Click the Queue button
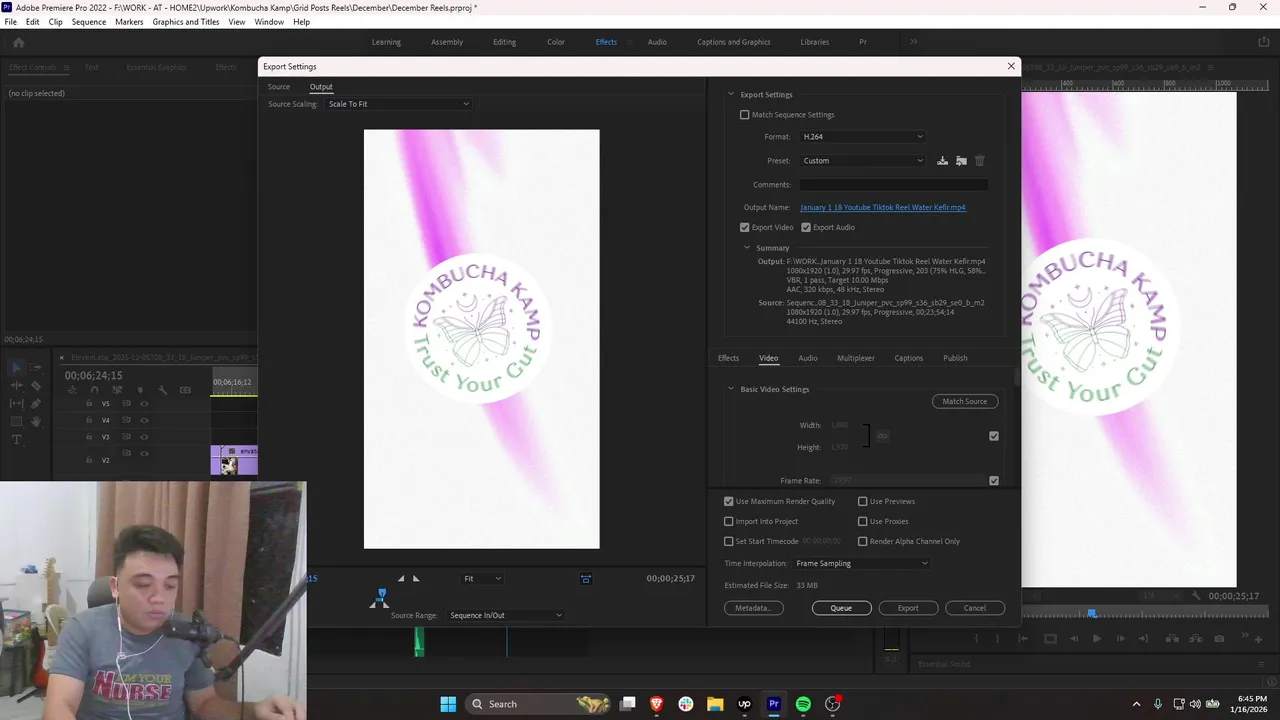 click(x=841, y=608)
